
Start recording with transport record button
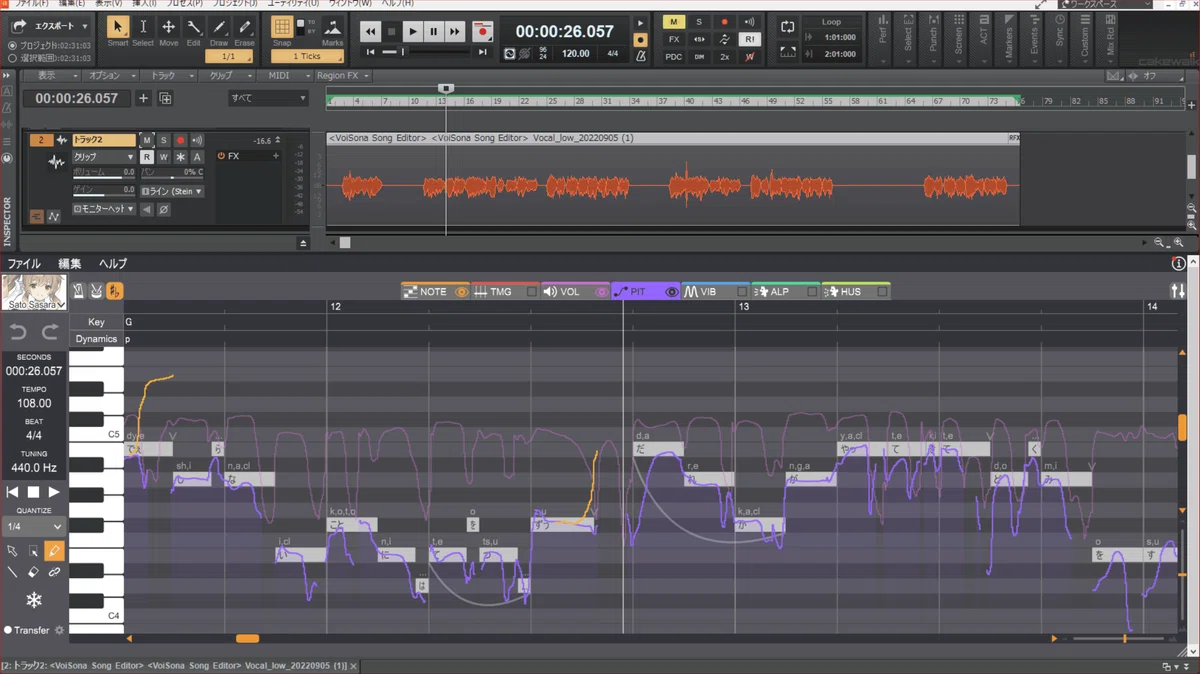coord(483,32)
